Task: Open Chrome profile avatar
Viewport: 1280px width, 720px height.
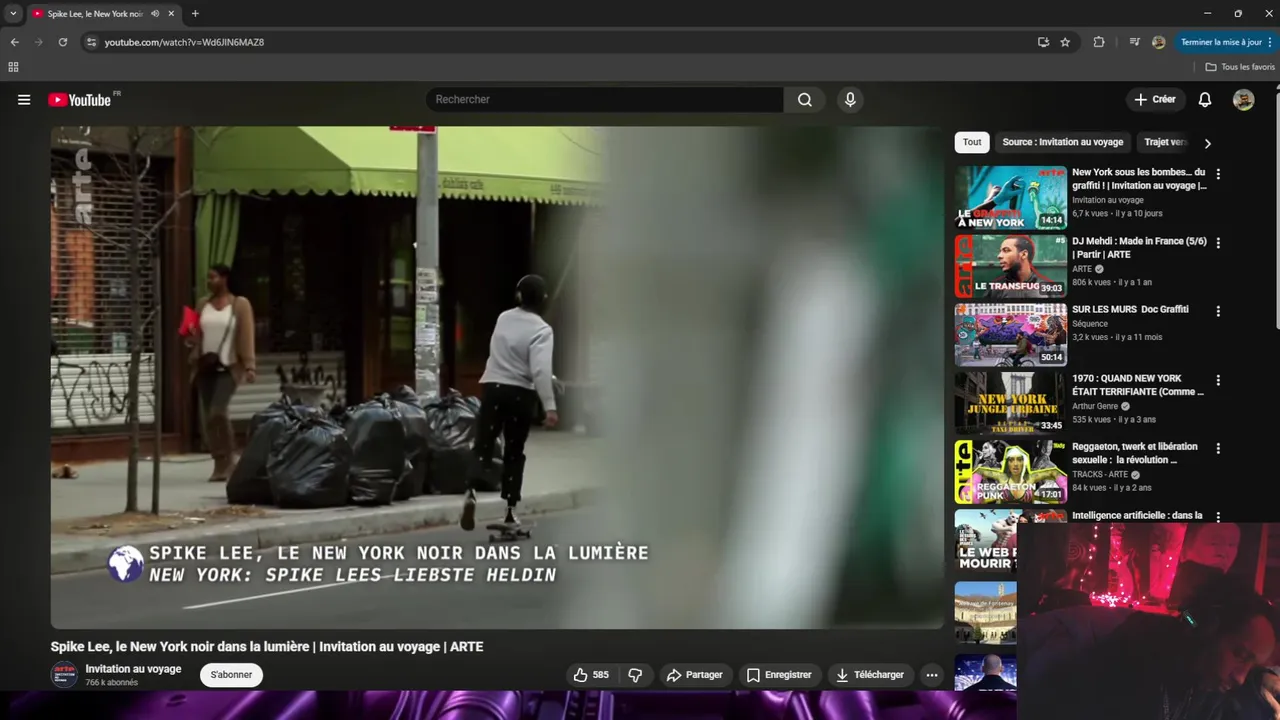Action: [x=1159, y=42]
